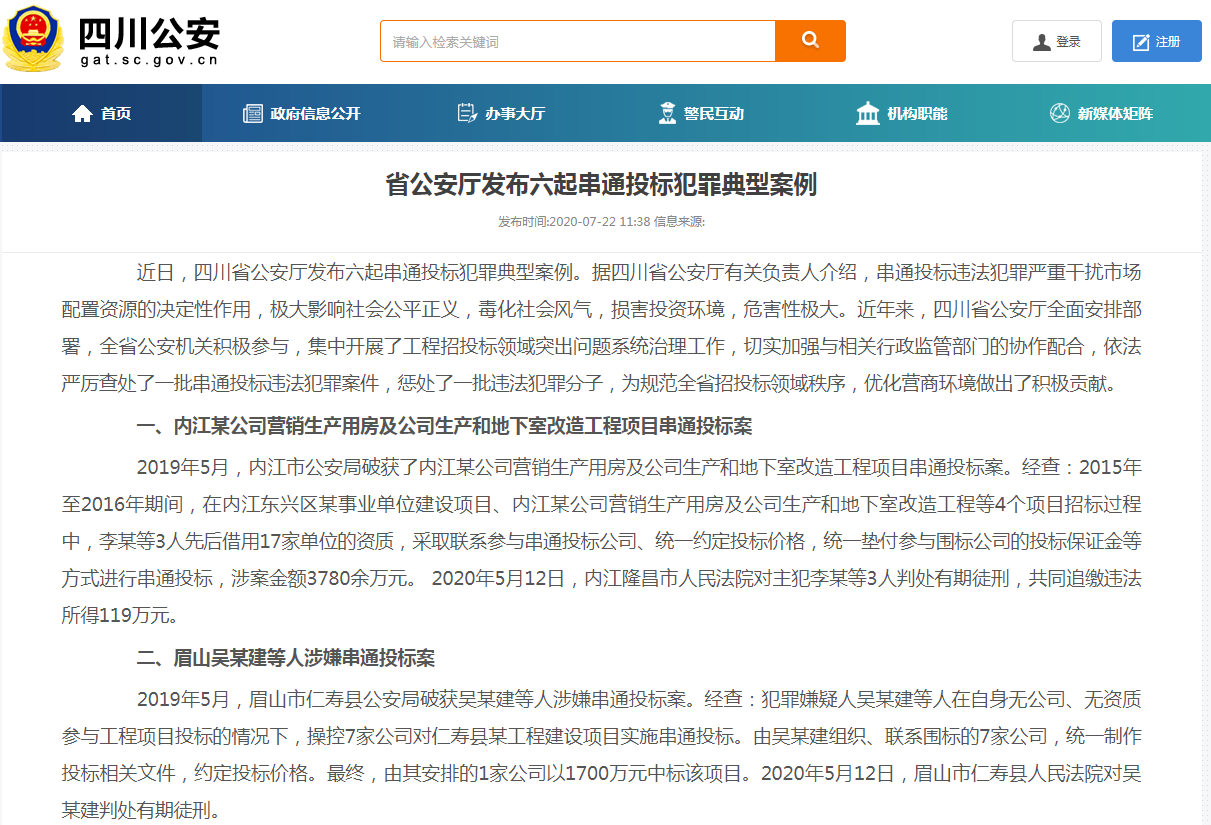Click the circular icon beside 新媒体矩阵
This screenshot has width=1211, height=825.
1059,113
